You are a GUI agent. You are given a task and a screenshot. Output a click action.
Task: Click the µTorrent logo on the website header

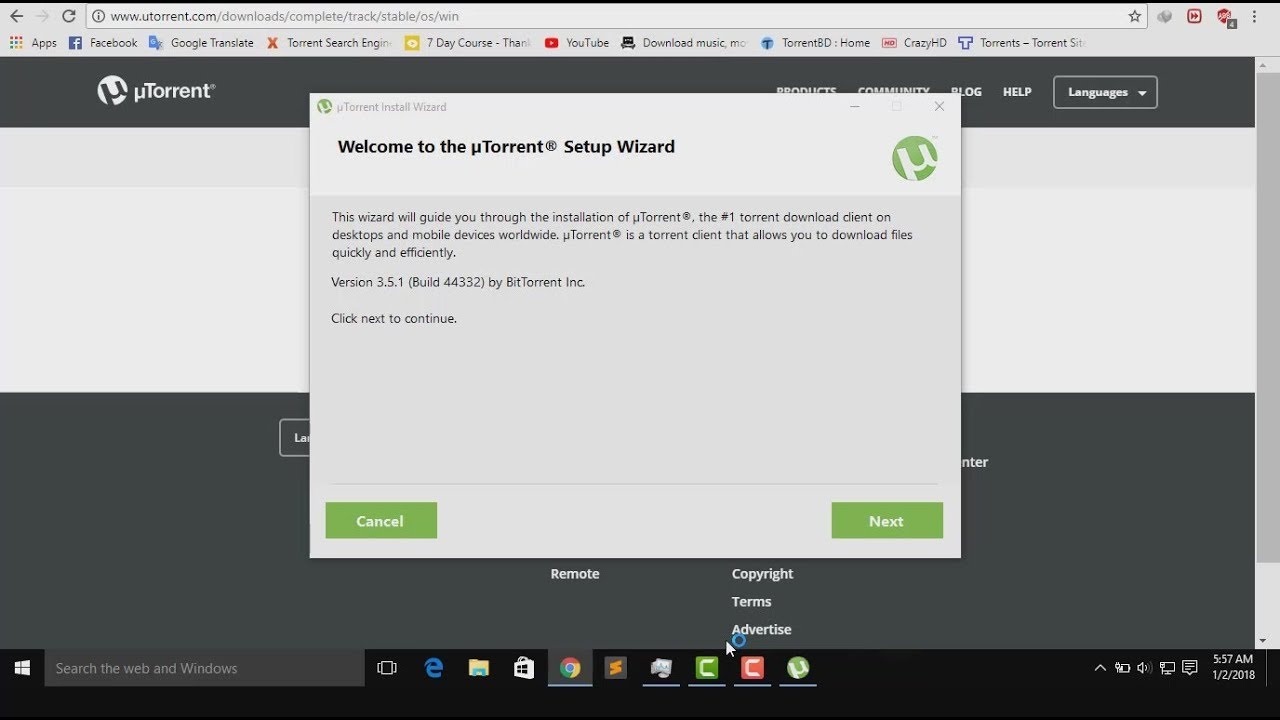156,91
